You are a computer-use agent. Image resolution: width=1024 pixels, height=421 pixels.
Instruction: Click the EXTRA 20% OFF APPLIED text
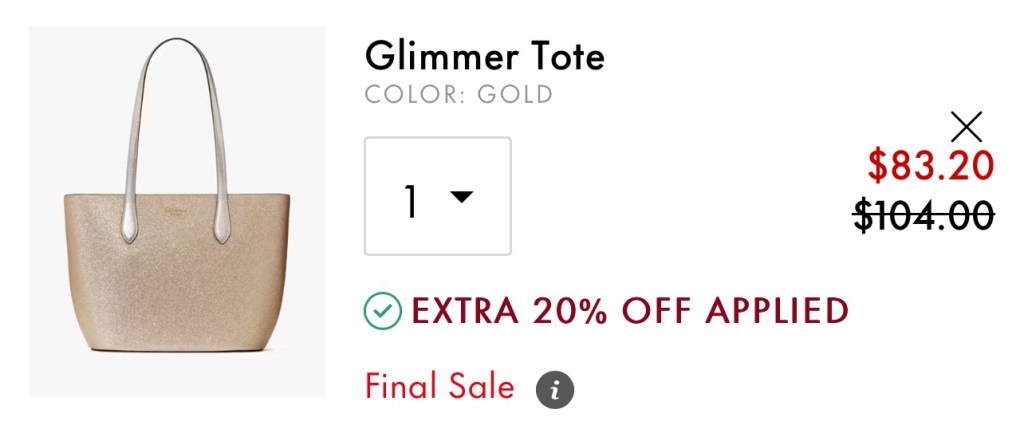pos(630,311)
